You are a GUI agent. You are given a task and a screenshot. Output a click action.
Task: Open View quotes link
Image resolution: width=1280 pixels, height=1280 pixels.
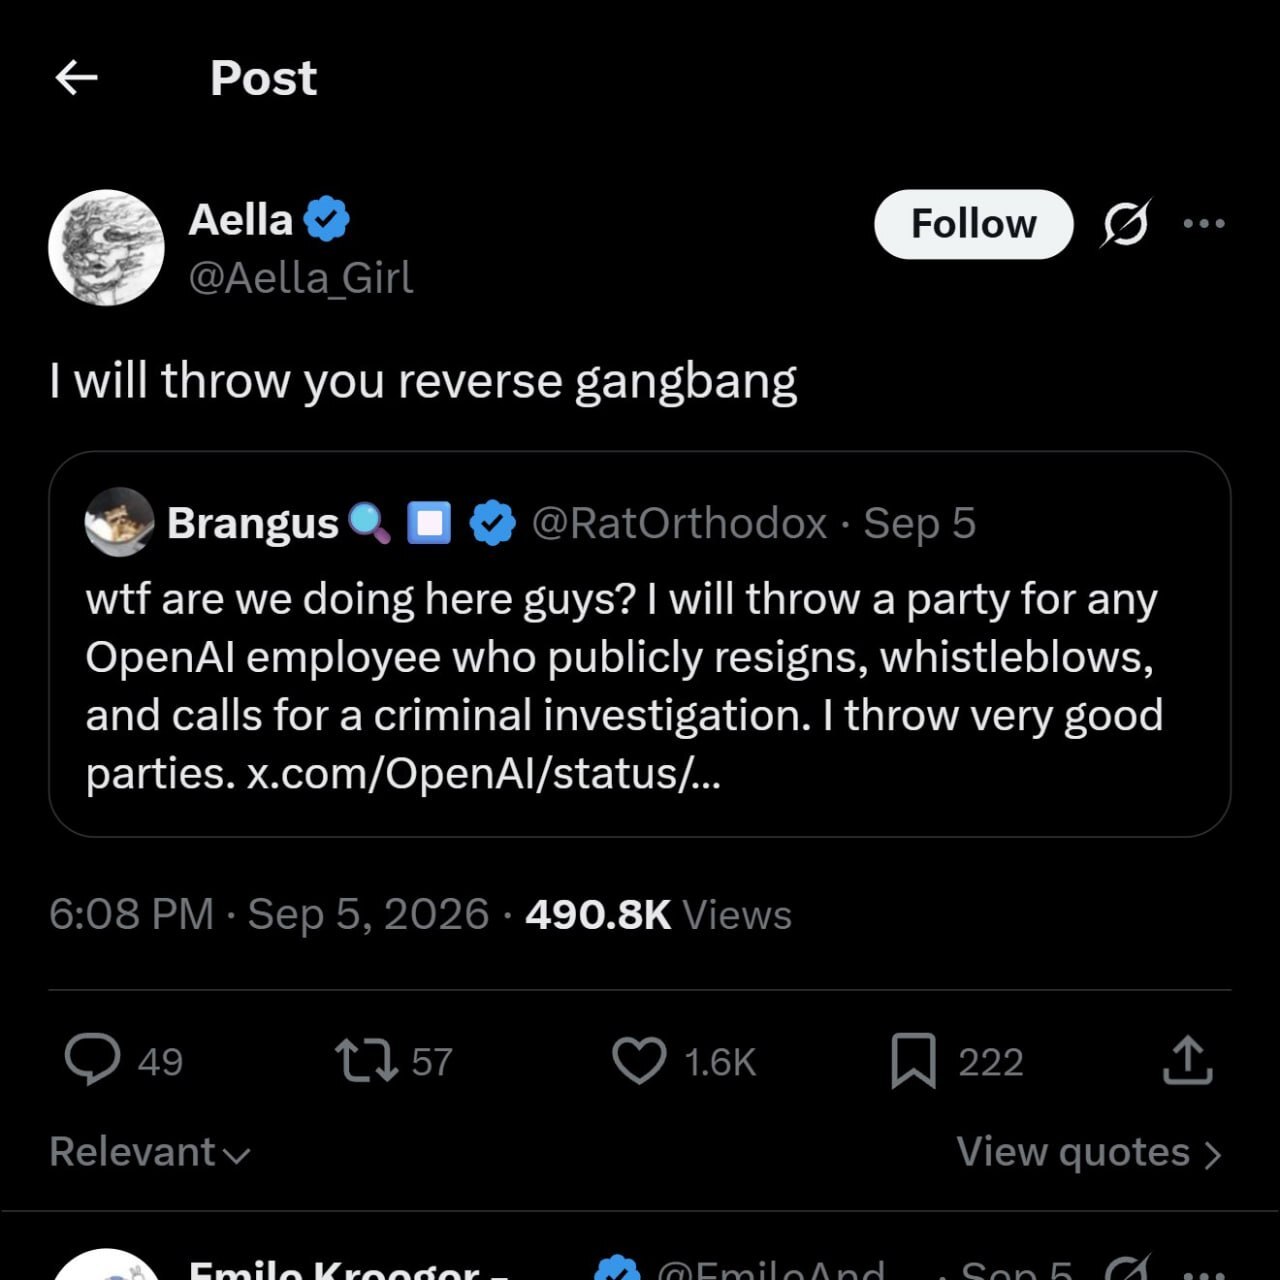click(x=1089, y=1152)
